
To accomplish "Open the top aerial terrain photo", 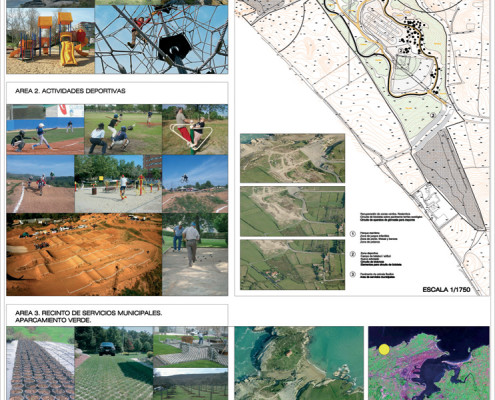I will point(292,158).
